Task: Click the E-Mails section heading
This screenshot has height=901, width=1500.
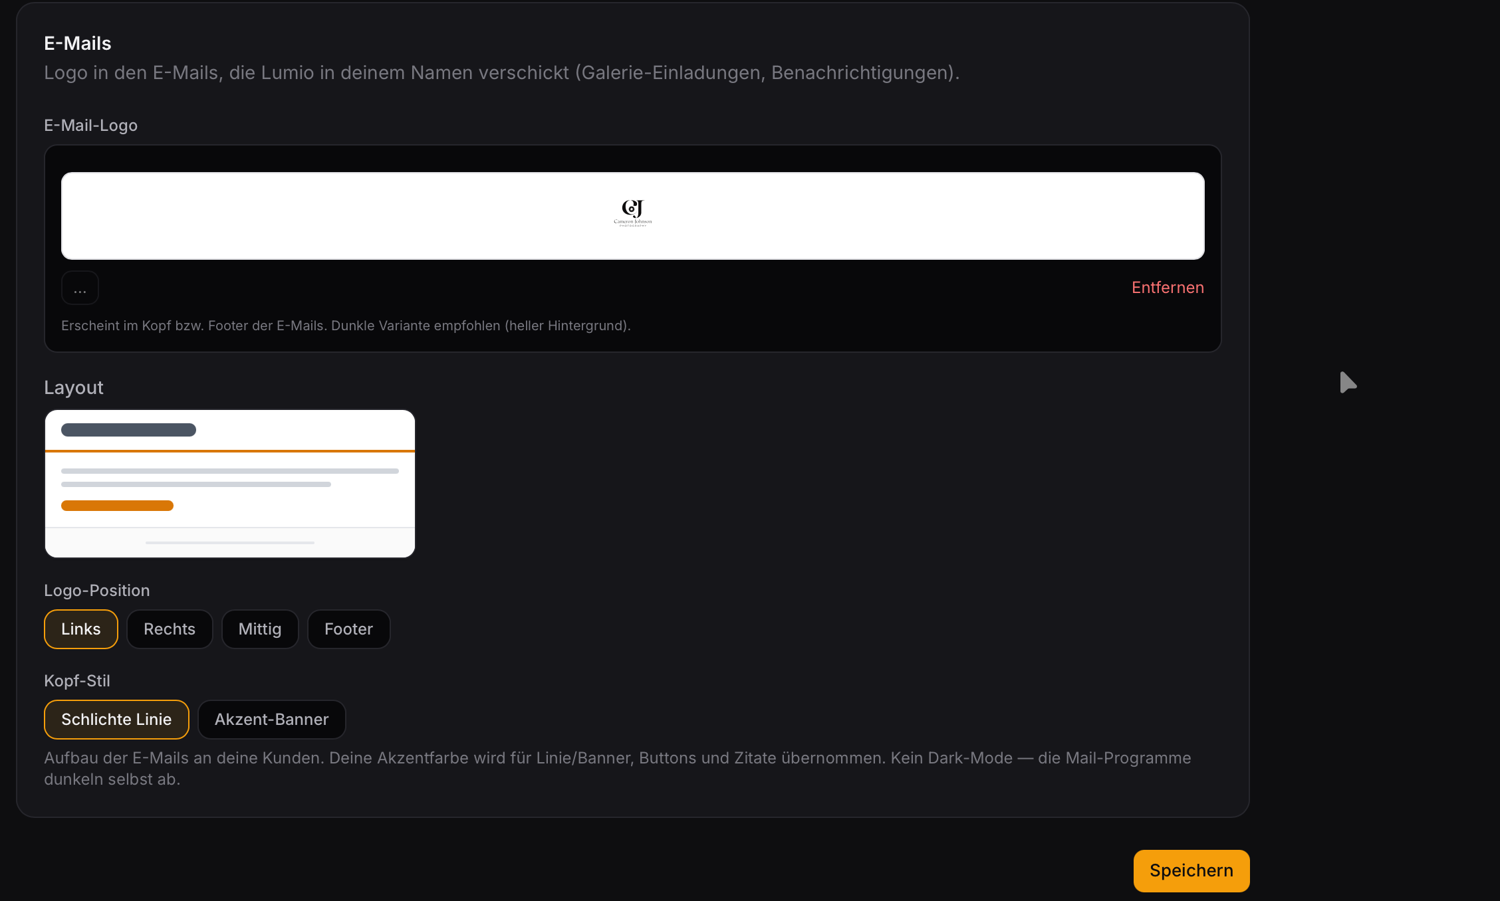Action: click(x=78, y=43)
